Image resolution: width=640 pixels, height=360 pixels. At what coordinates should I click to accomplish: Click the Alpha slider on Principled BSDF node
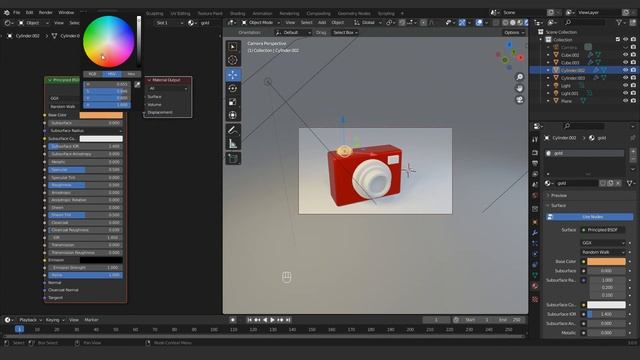pyautogui.click(x=85, y=276)
